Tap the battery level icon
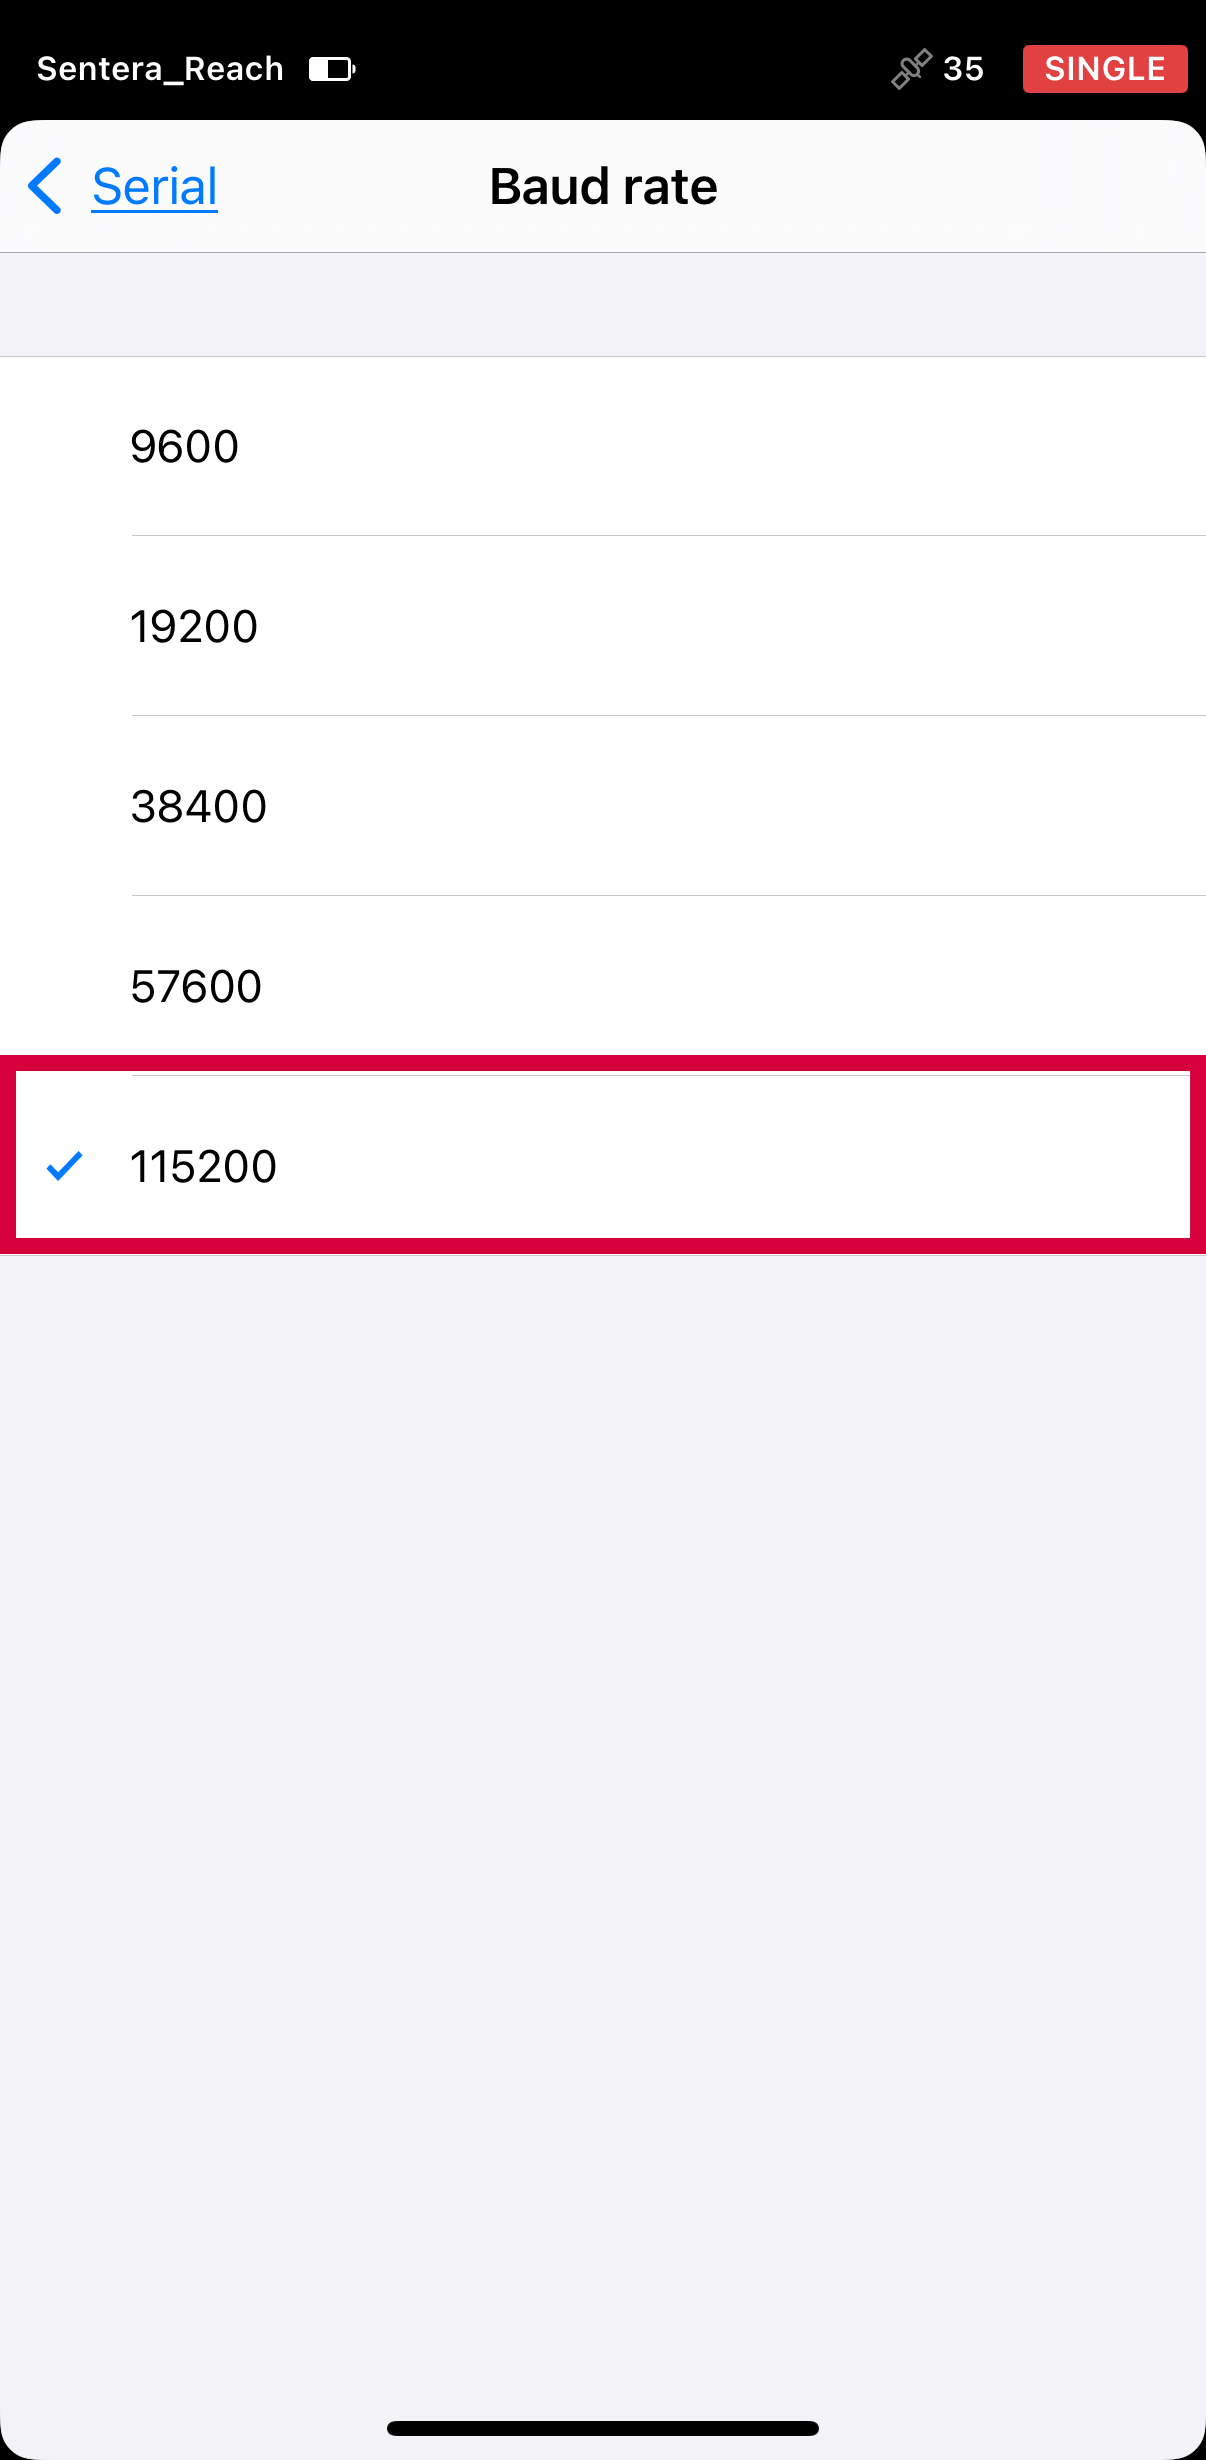Screen dimensions: 1206x2460 coord(332,69)
